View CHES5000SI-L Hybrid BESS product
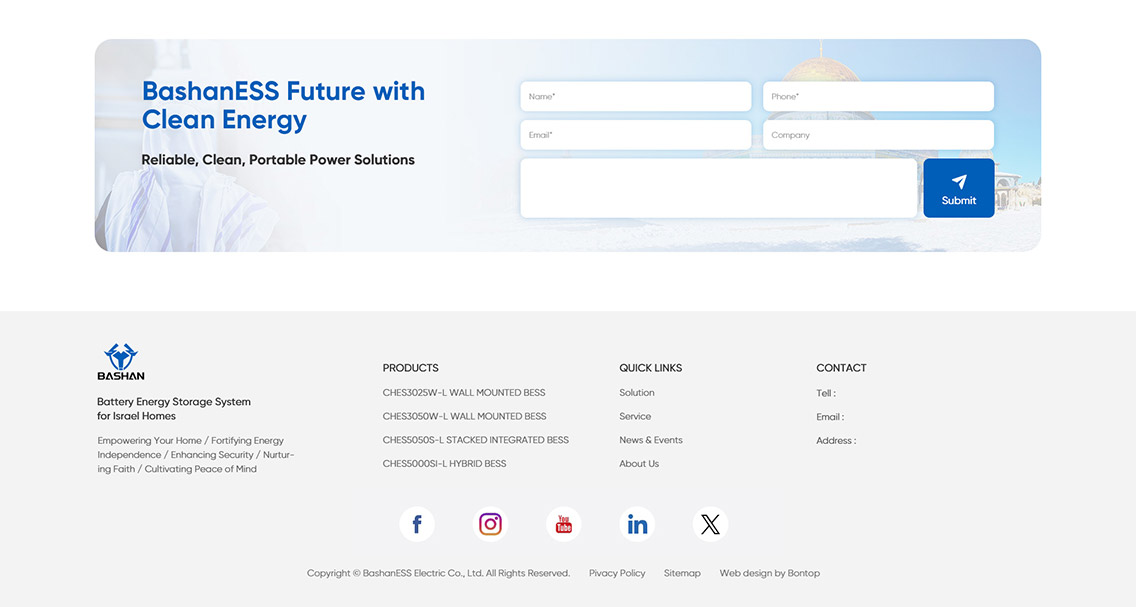 coord(444,464)
